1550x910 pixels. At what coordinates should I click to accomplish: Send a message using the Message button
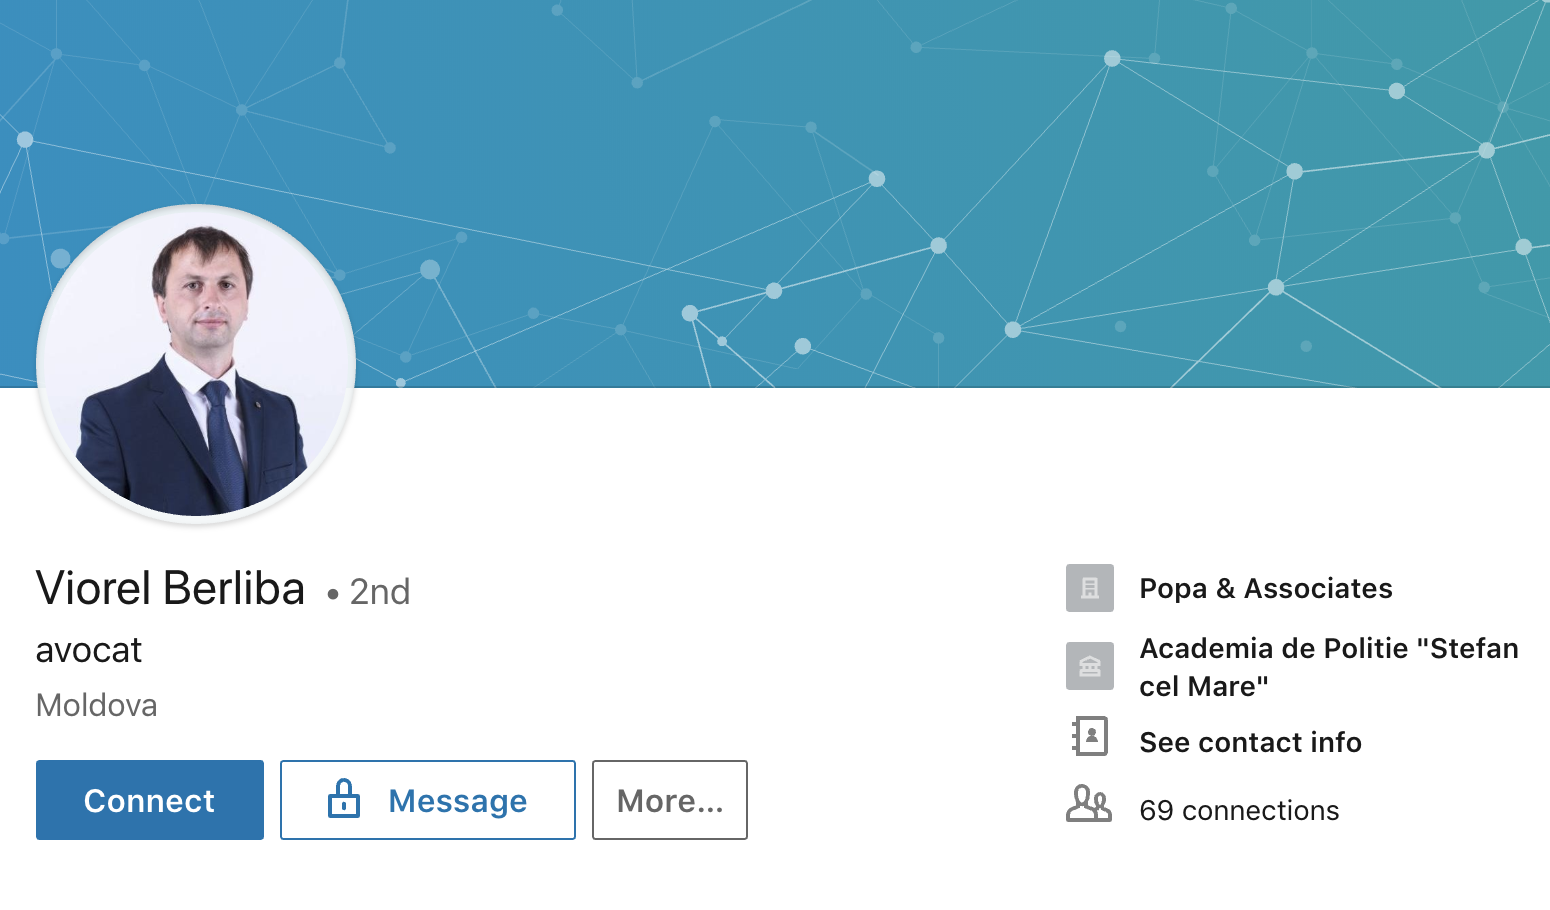[x=427, y=800]
